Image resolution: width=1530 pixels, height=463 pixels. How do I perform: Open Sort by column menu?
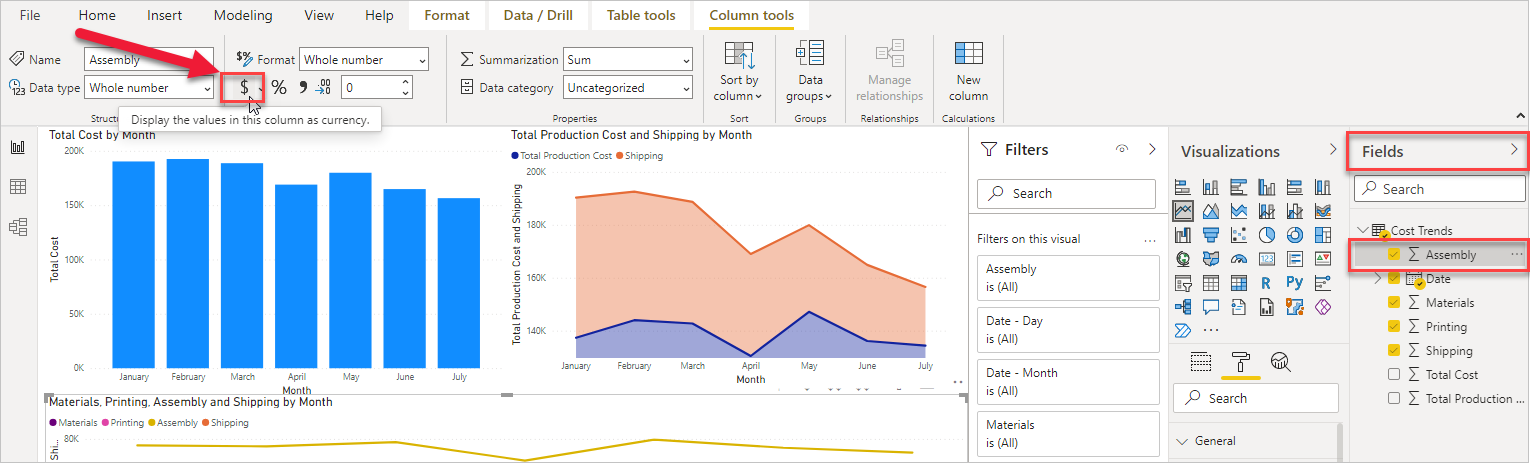(x=739, y=72)
